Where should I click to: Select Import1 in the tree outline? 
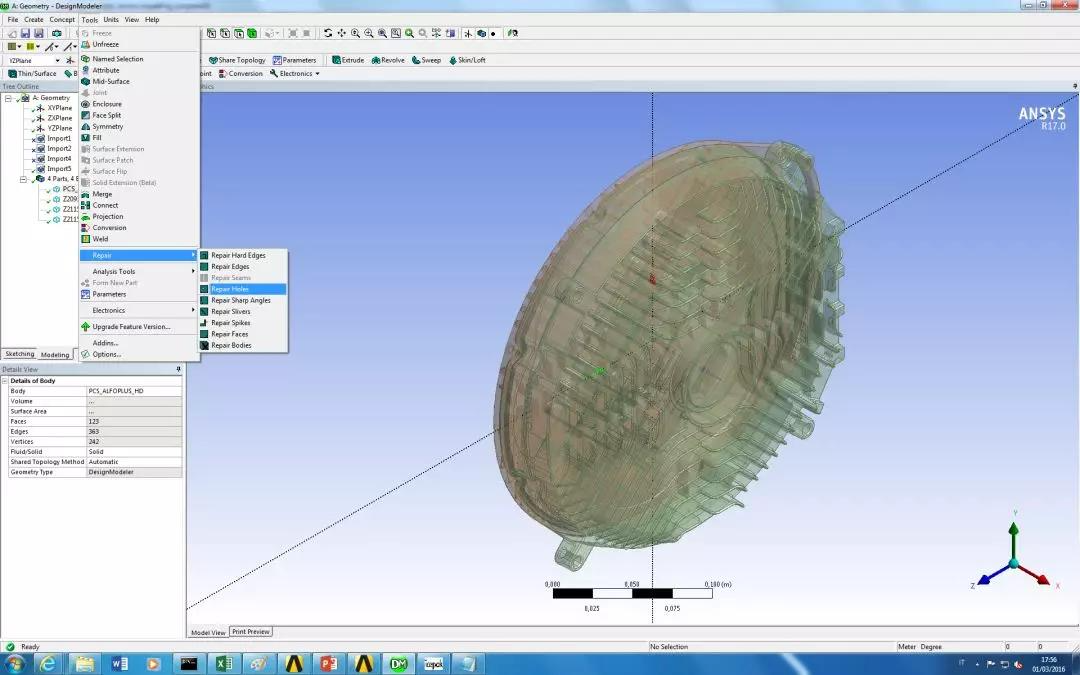59,138
